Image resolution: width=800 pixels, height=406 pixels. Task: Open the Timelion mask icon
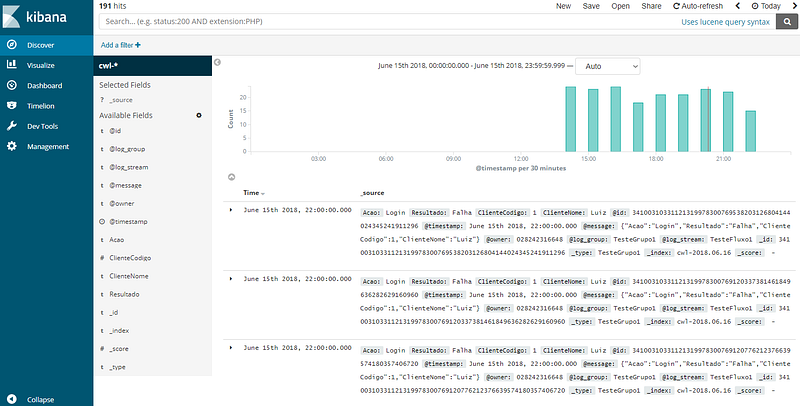[x=12, y=106]
